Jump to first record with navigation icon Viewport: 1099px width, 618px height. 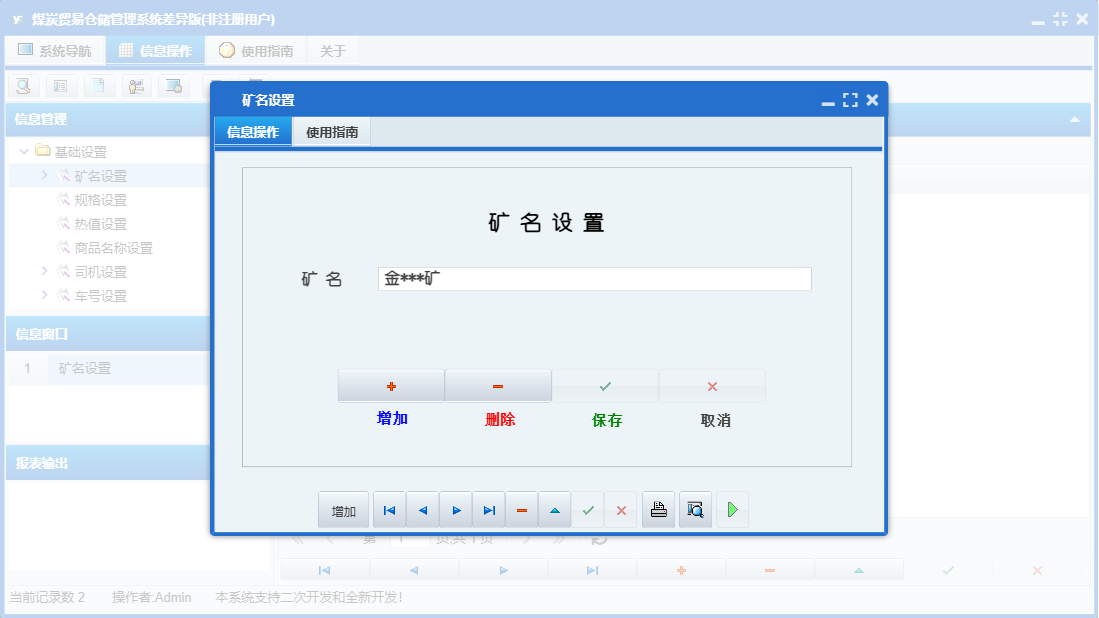click(x=389, y=509)
